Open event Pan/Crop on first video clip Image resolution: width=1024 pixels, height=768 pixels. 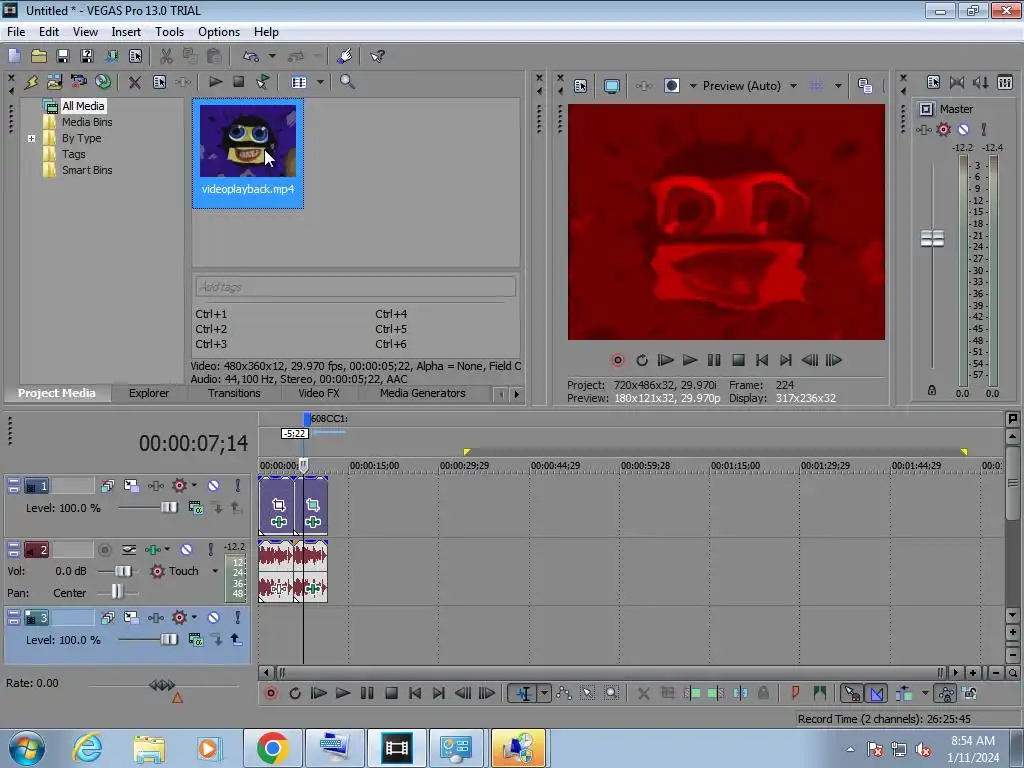tap(279, 505)
